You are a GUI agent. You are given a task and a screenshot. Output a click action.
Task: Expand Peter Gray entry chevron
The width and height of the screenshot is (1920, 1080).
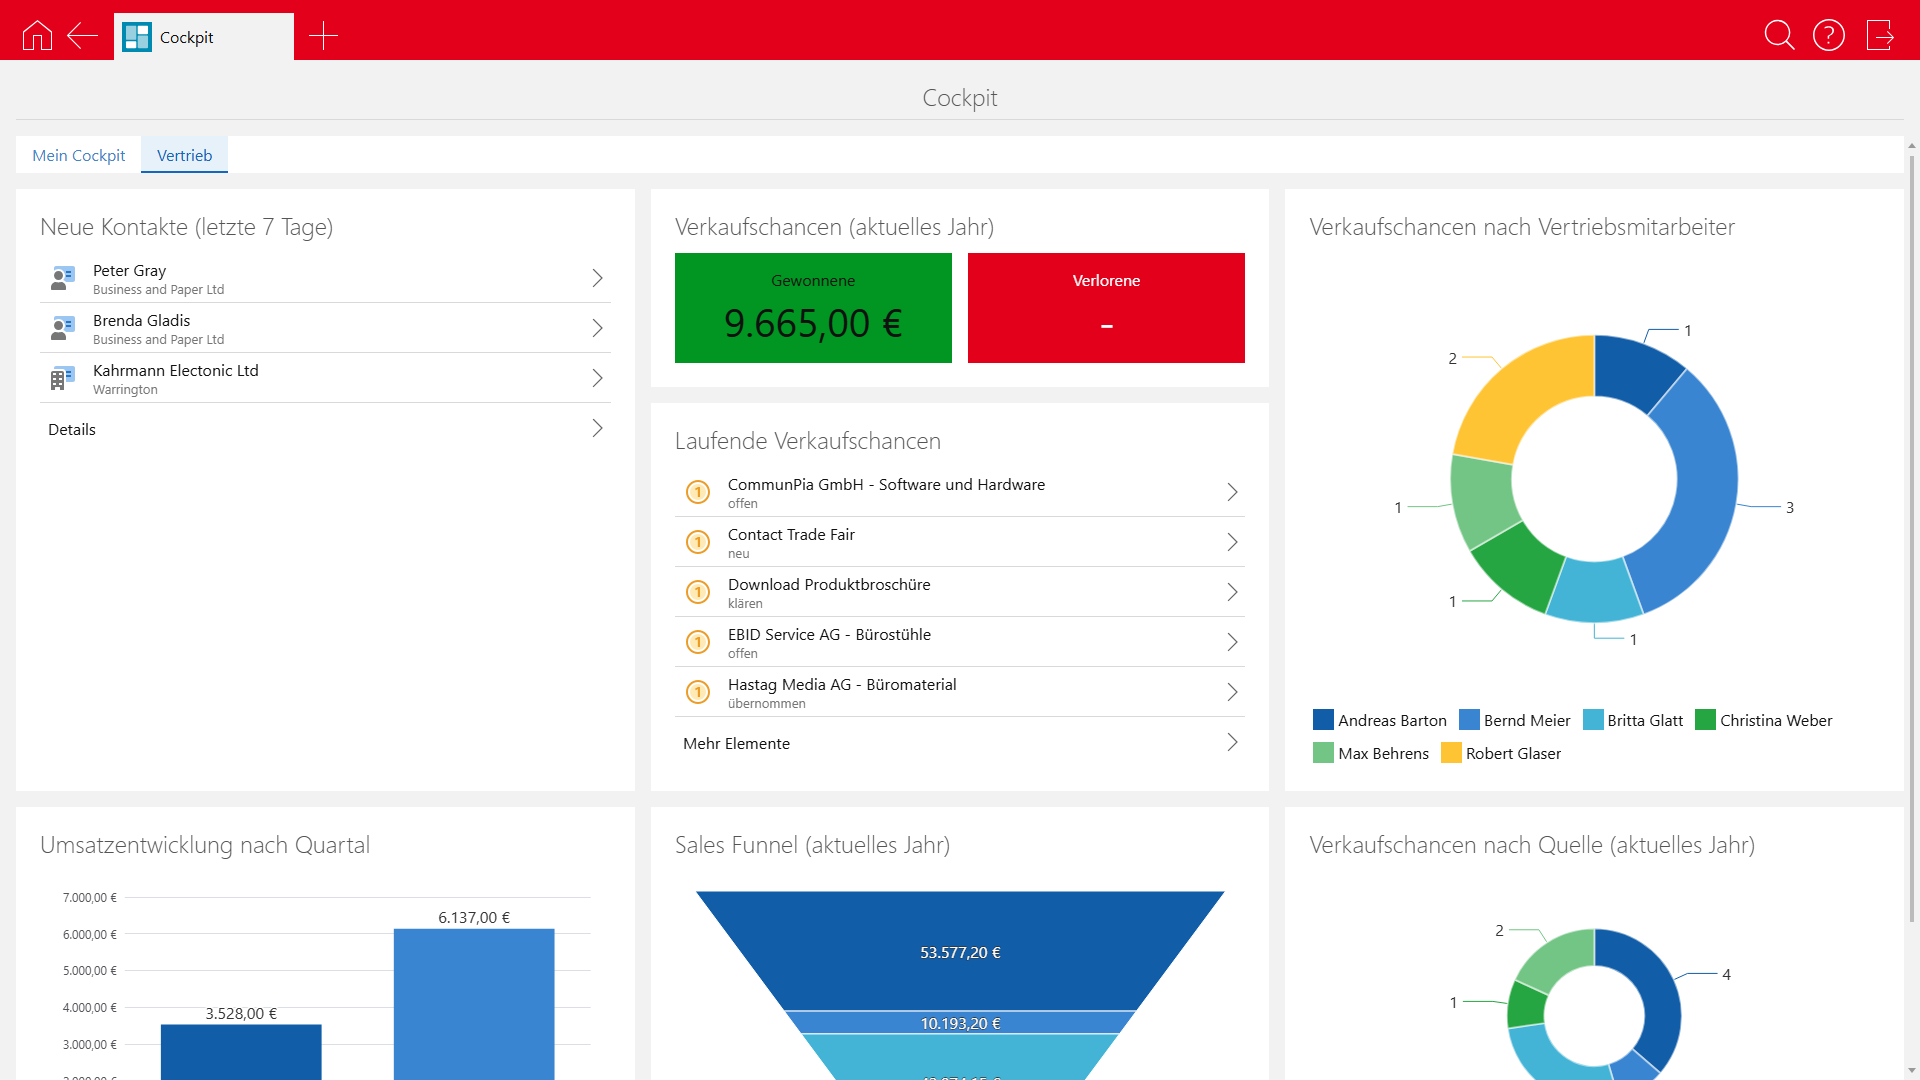(x=597, y=278)
